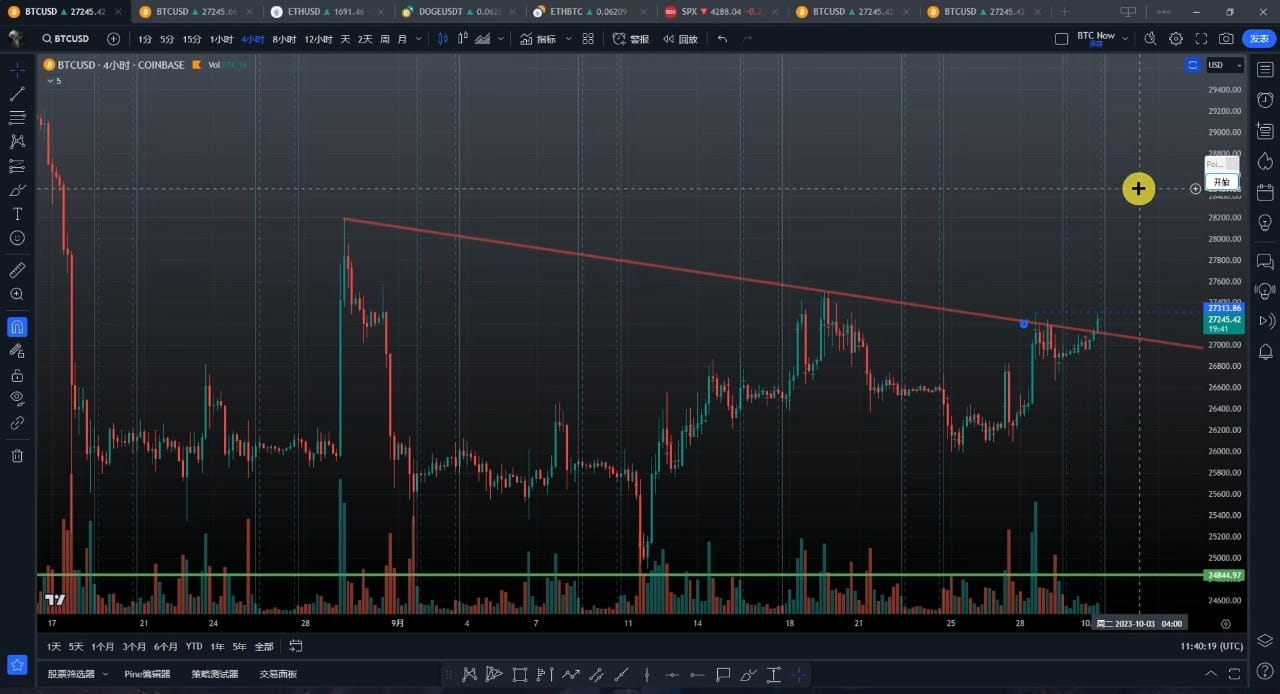Toggle the favorites star toolbar button
The width and height of the screenshot is (1280, 694).
[x=17, y=664]
